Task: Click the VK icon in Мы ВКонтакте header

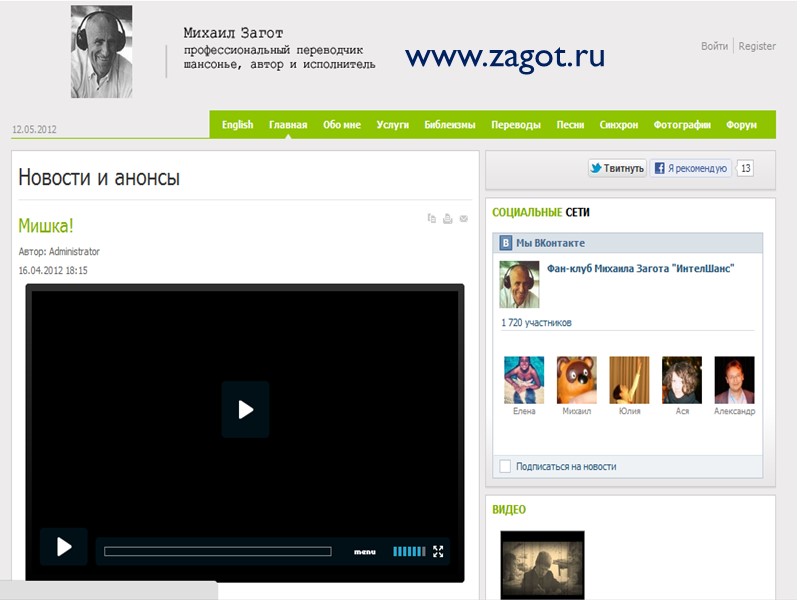Action: pos(507,242)
